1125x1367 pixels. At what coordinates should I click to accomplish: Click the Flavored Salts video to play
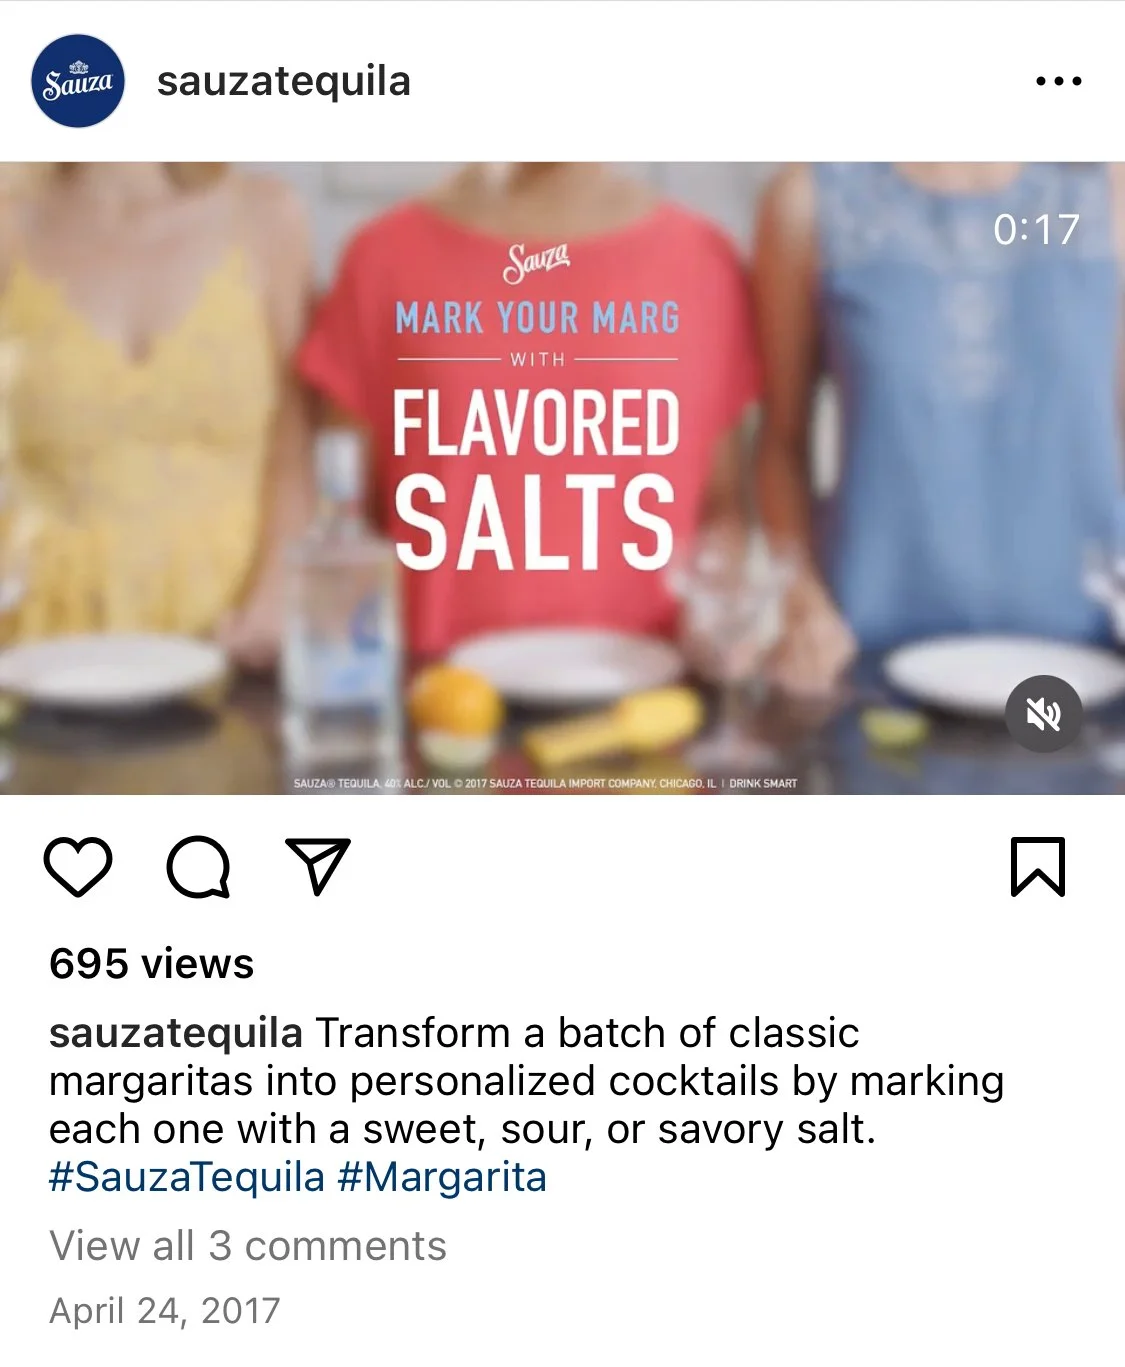coord(562,478)
